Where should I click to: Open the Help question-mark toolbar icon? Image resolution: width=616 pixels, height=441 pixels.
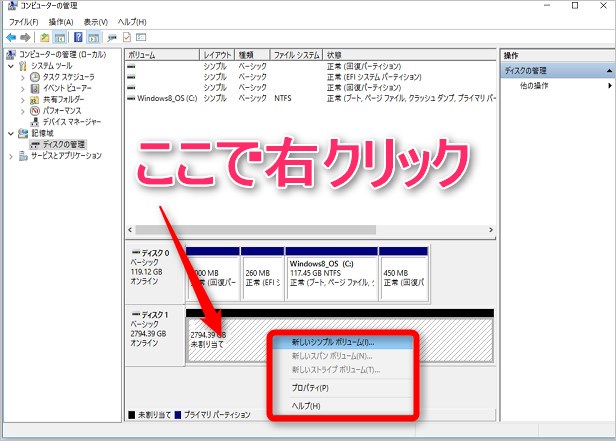[78, 38]
